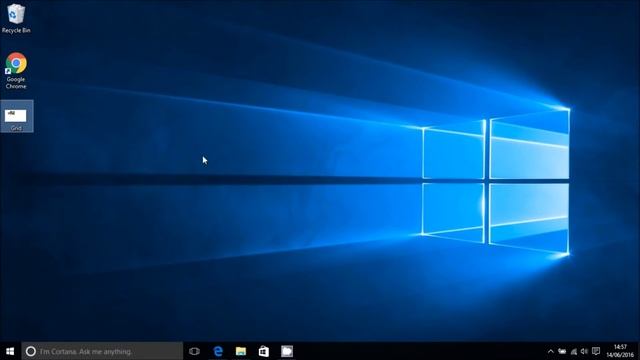
Task: Launch Microsoft Edge from the taskbar
Action: click(x=218, y=351)
